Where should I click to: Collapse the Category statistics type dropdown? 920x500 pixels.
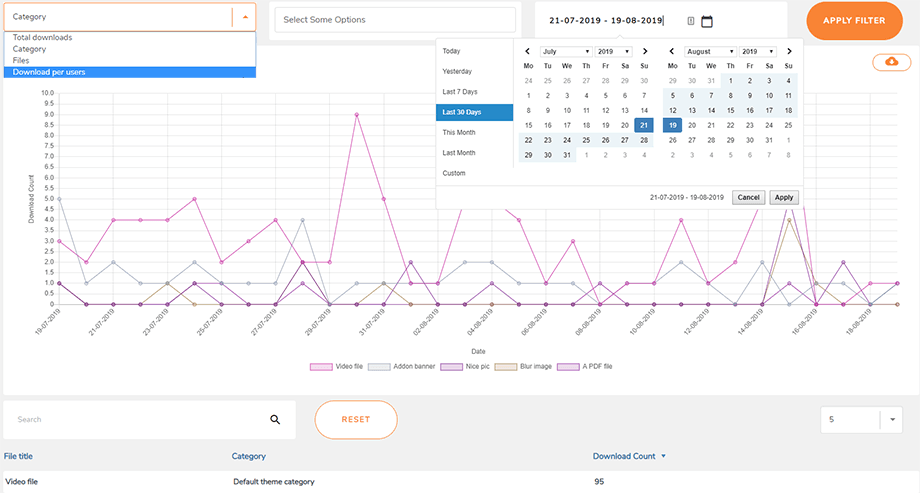[x=245, y=17]
